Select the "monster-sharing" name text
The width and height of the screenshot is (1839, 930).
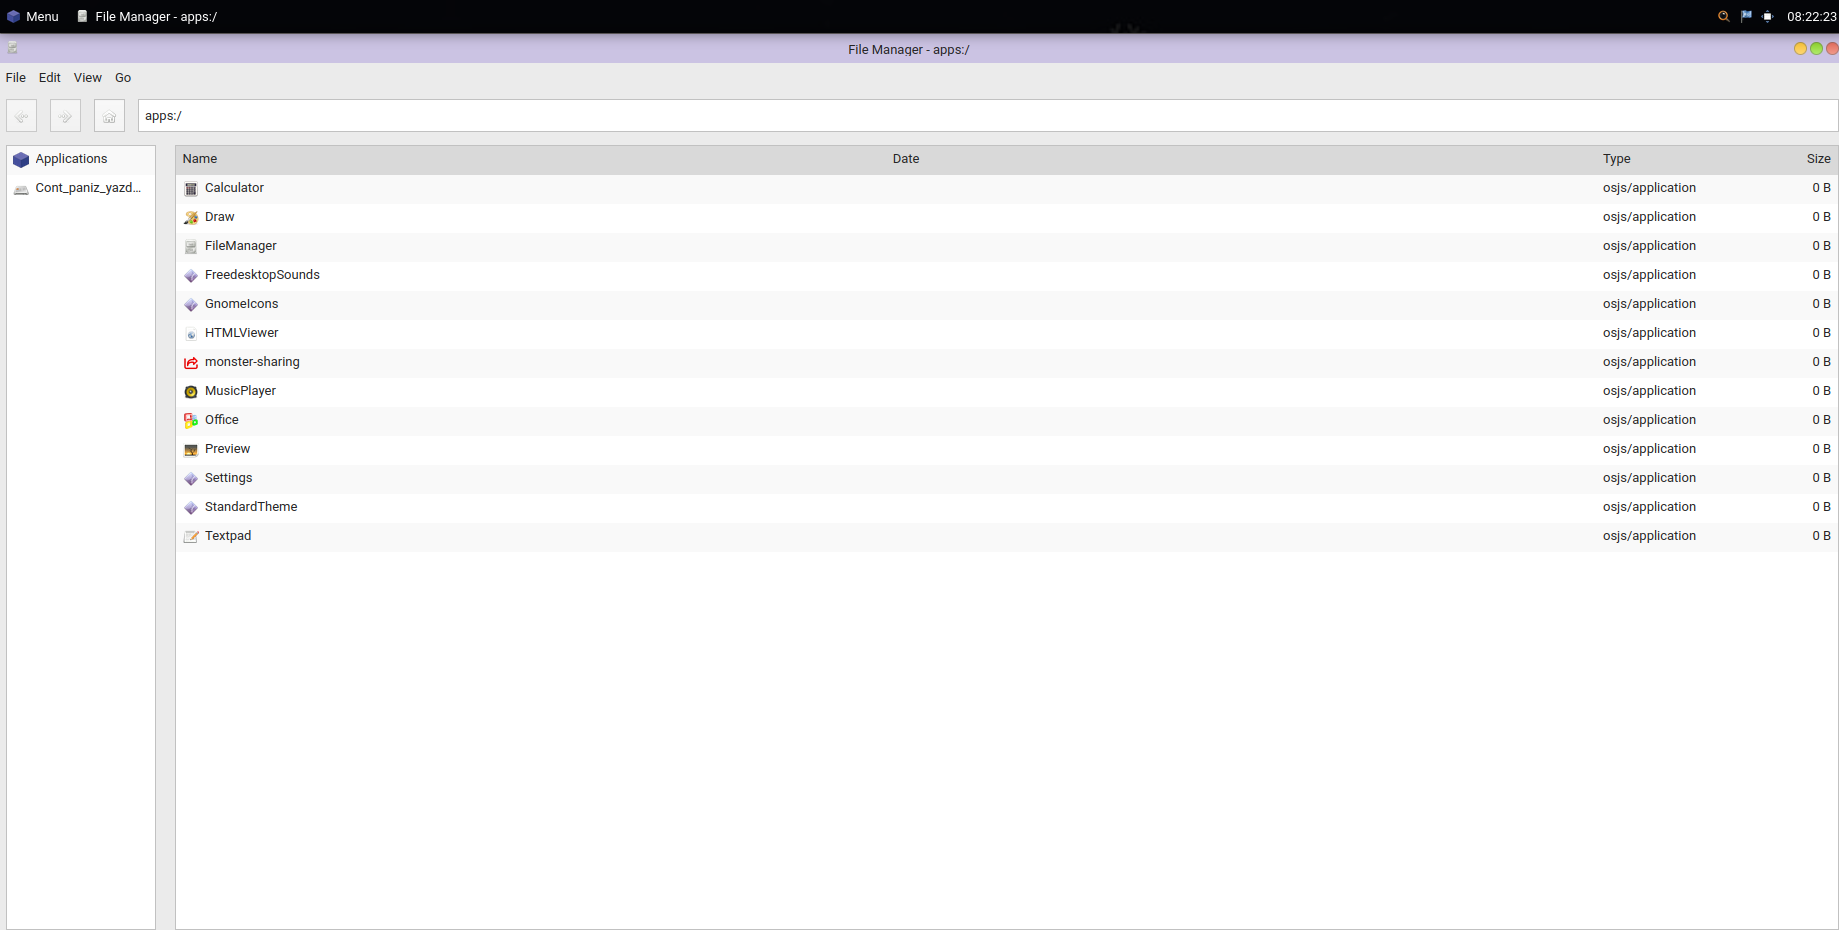pyautogui.click(x=252, y=362)
